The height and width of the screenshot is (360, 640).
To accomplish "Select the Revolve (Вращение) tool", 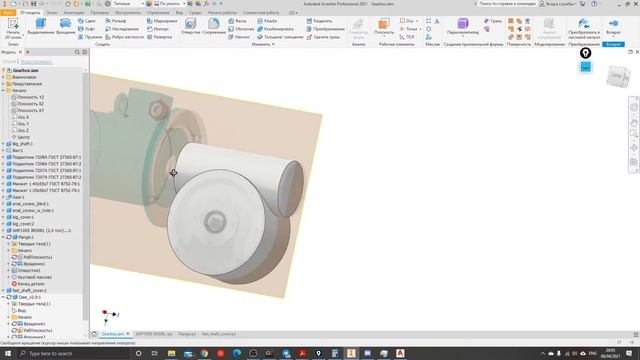I will click(65, 26).
